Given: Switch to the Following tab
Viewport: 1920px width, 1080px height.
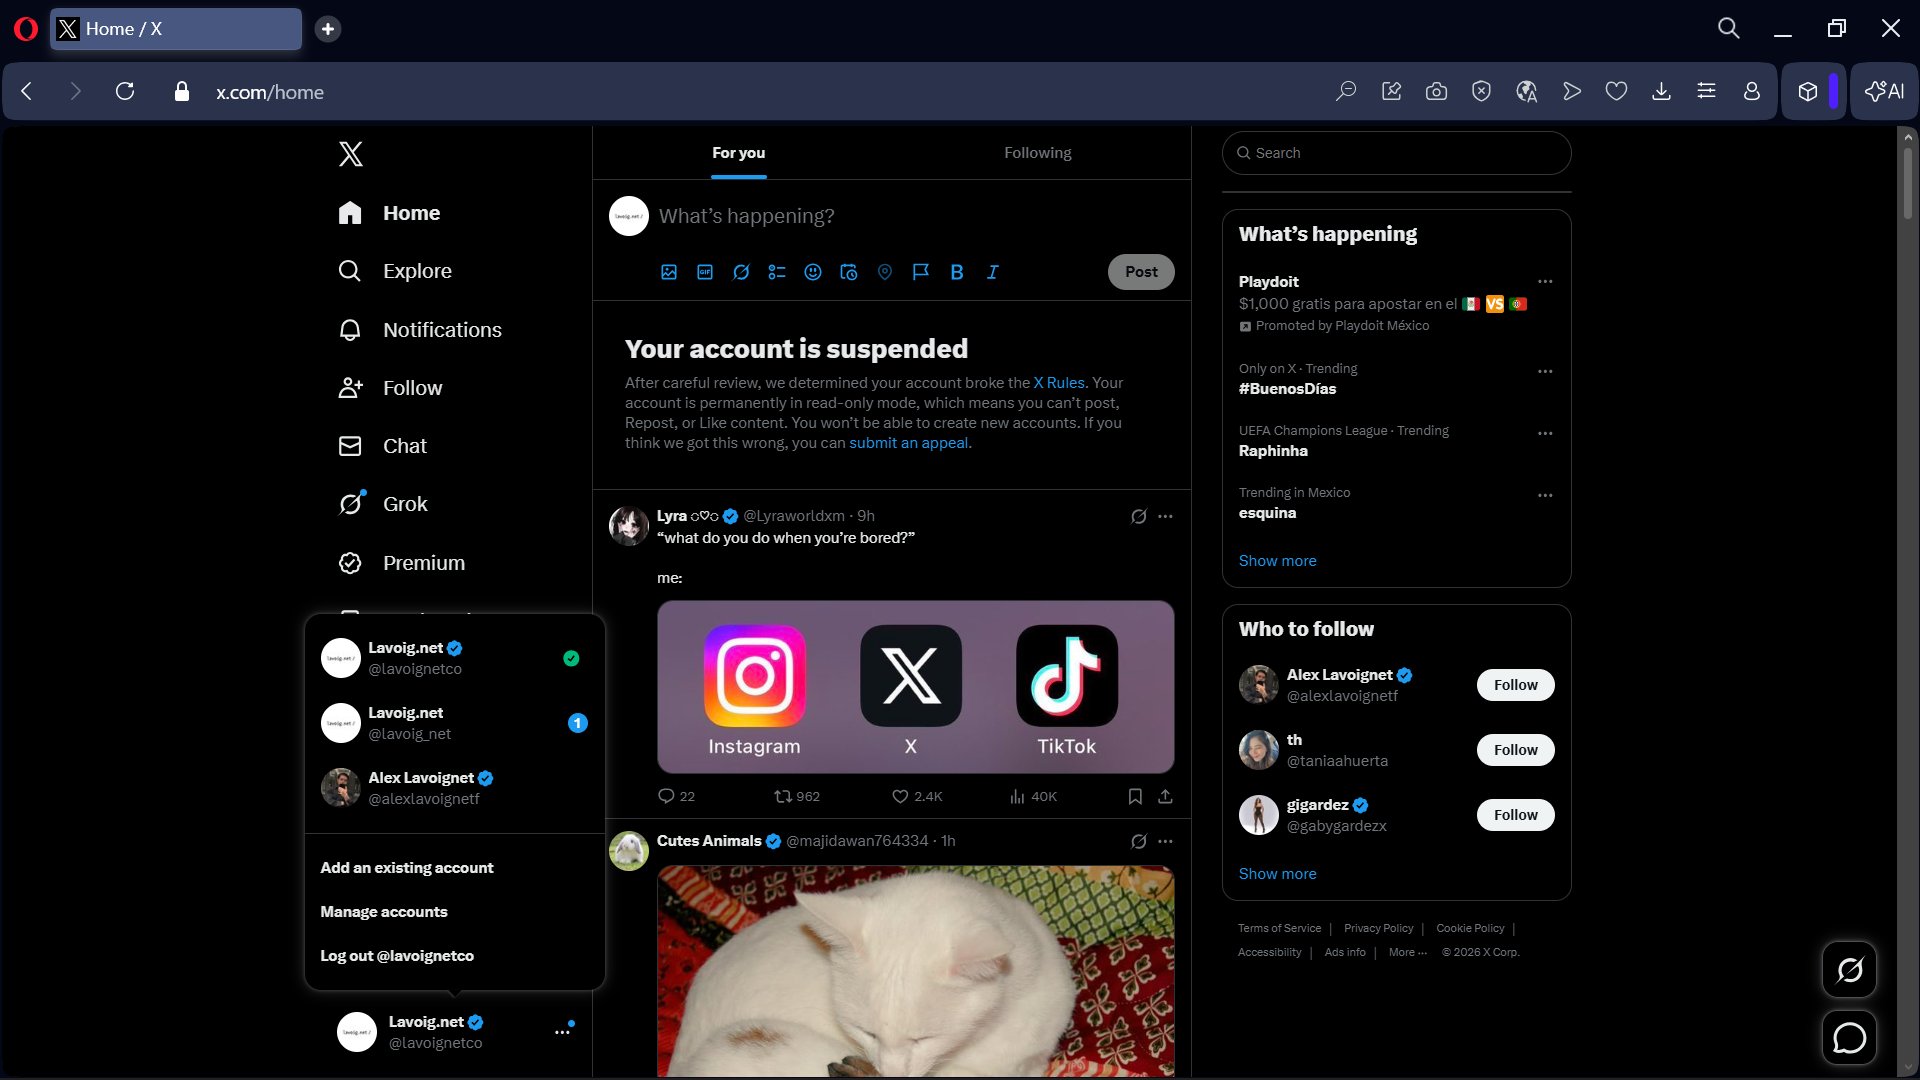Looking at the screenshot, I should coord(1037,153).
